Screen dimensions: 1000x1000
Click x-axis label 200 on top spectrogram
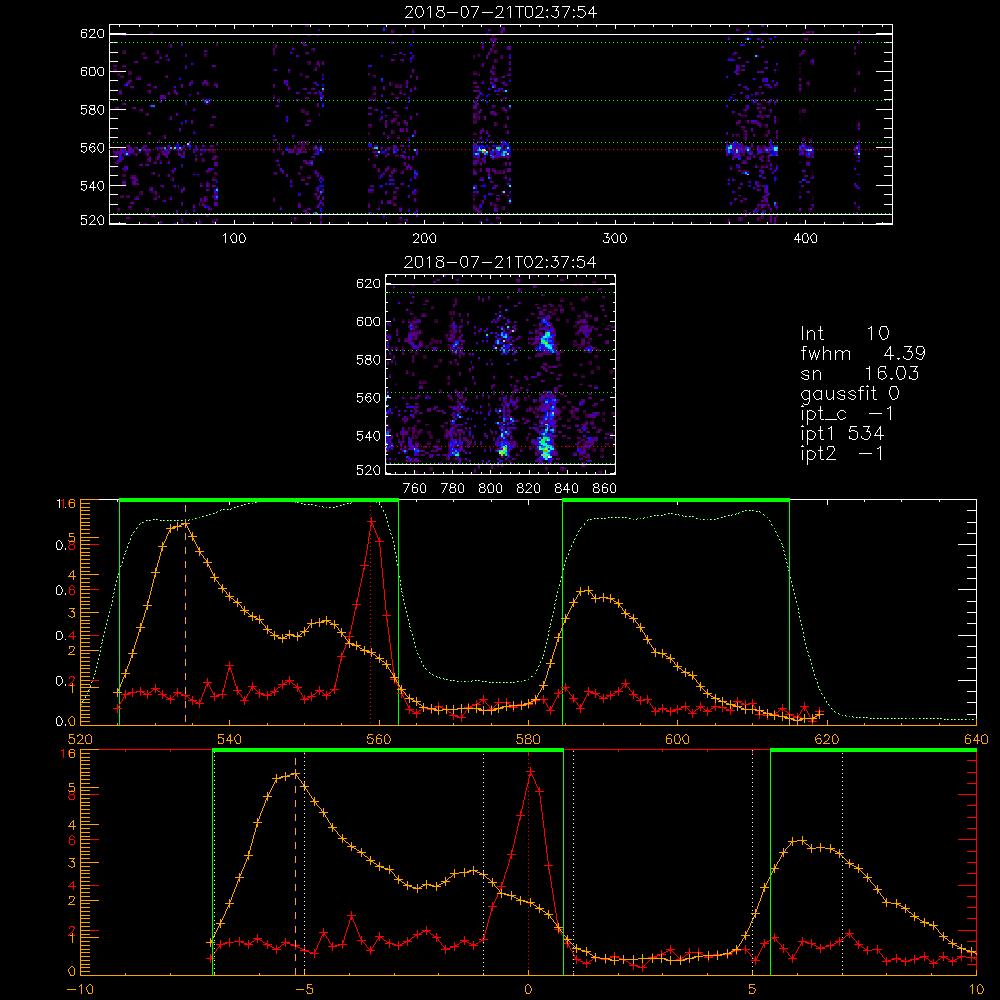tap(424, 239)
